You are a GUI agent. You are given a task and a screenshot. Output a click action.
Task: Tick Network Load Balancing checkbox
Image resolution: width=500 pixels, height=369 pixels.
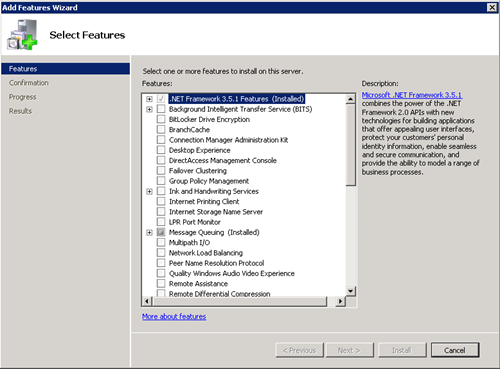161,253
